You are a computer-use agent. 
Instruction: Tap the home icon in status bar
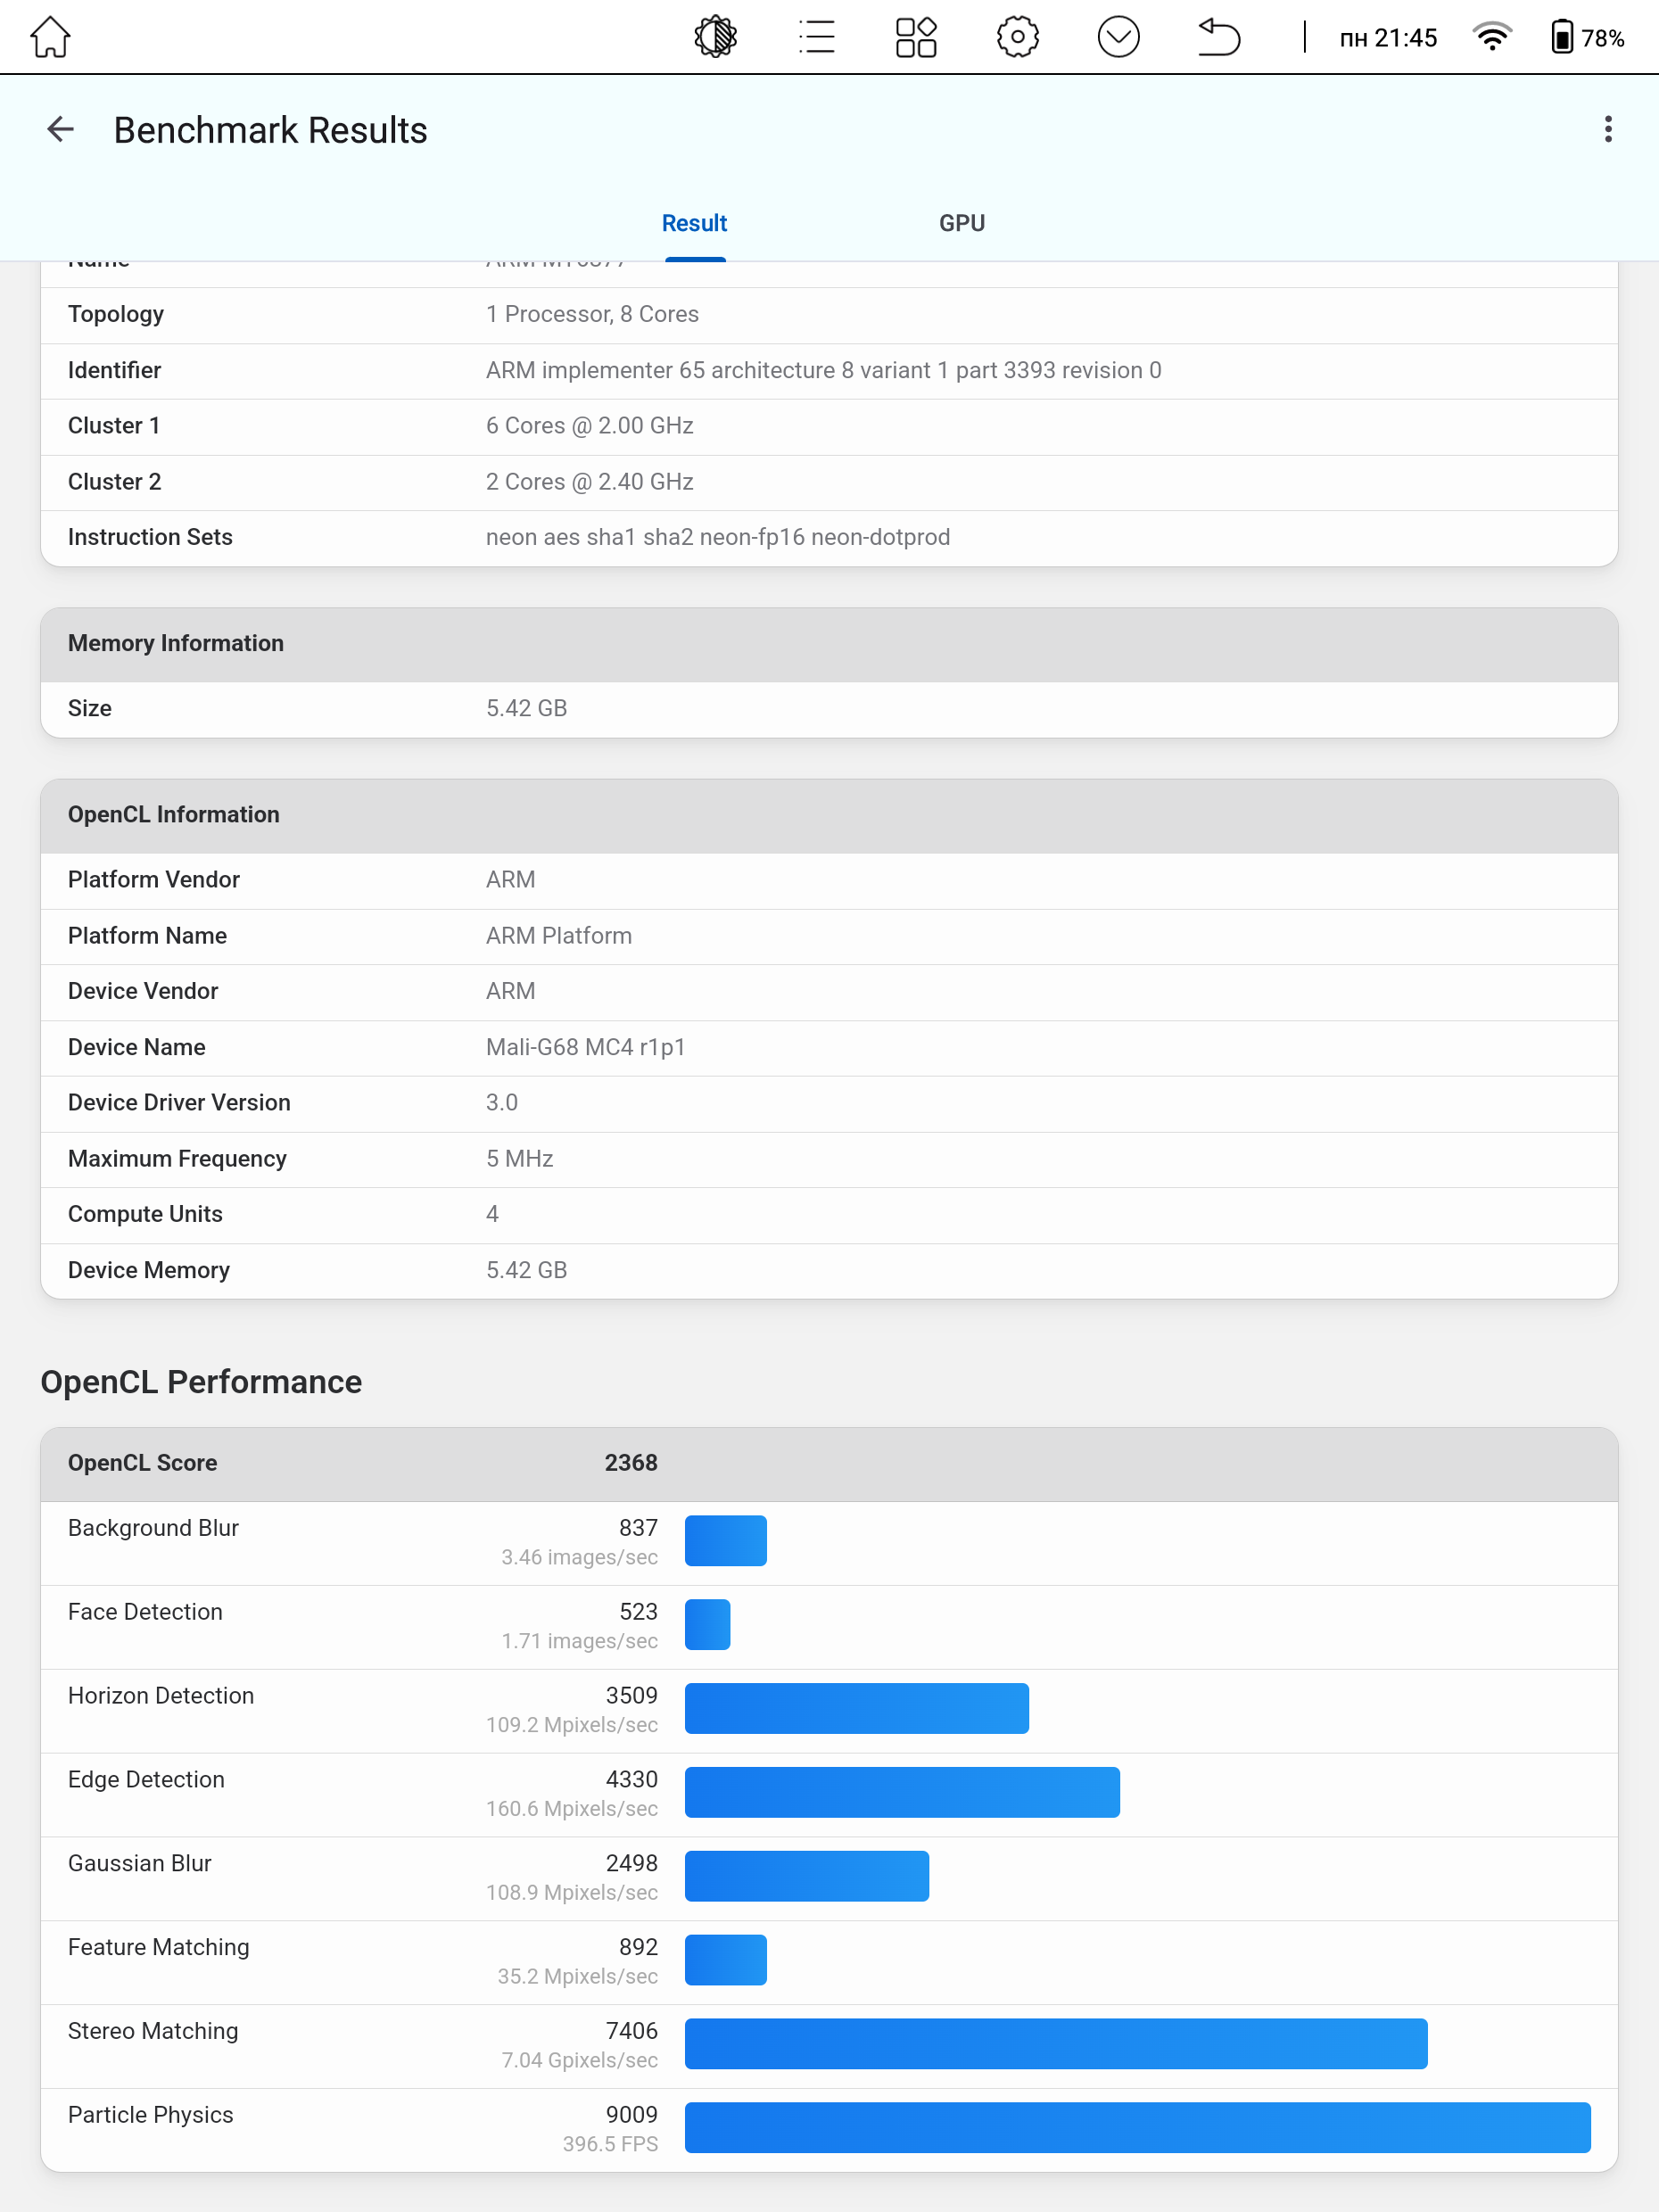point(50,38)
